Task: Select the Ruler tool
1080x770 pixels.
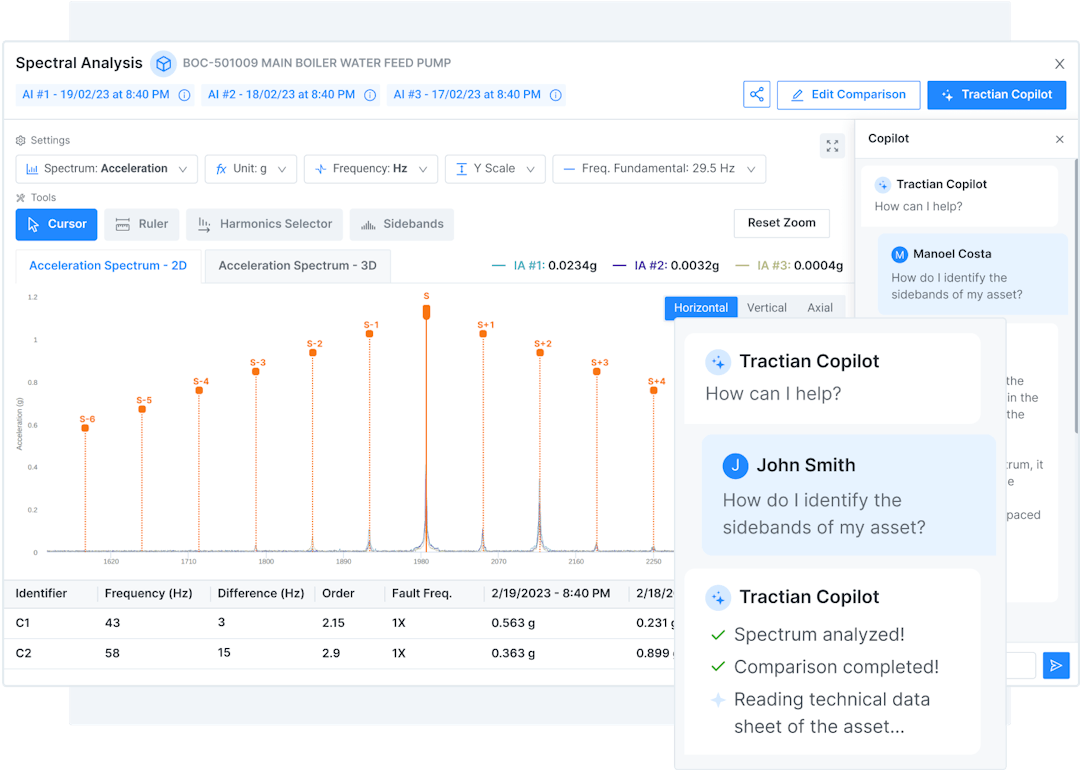Action: coord(141,224)
